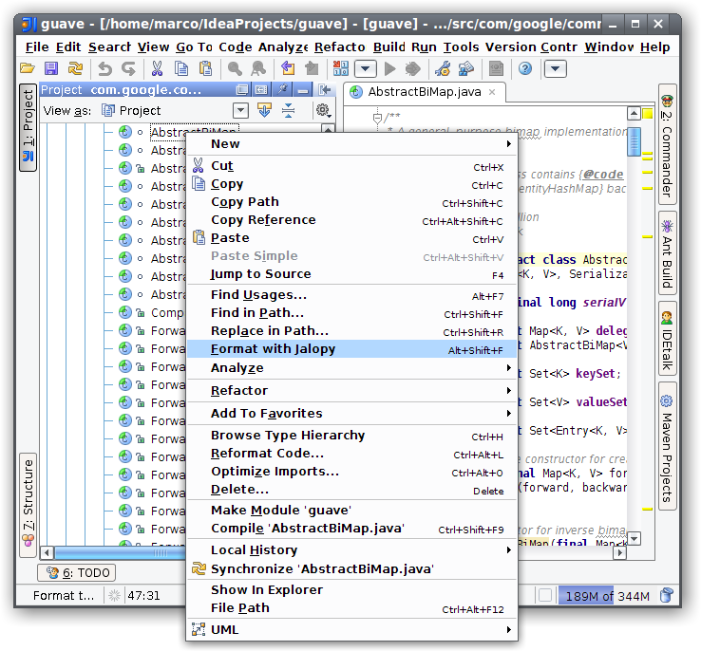Image resolution: width=701 pixels, height=651 pixels.
Task: Expand the UML submenu
Action: (x=352, y=630)
